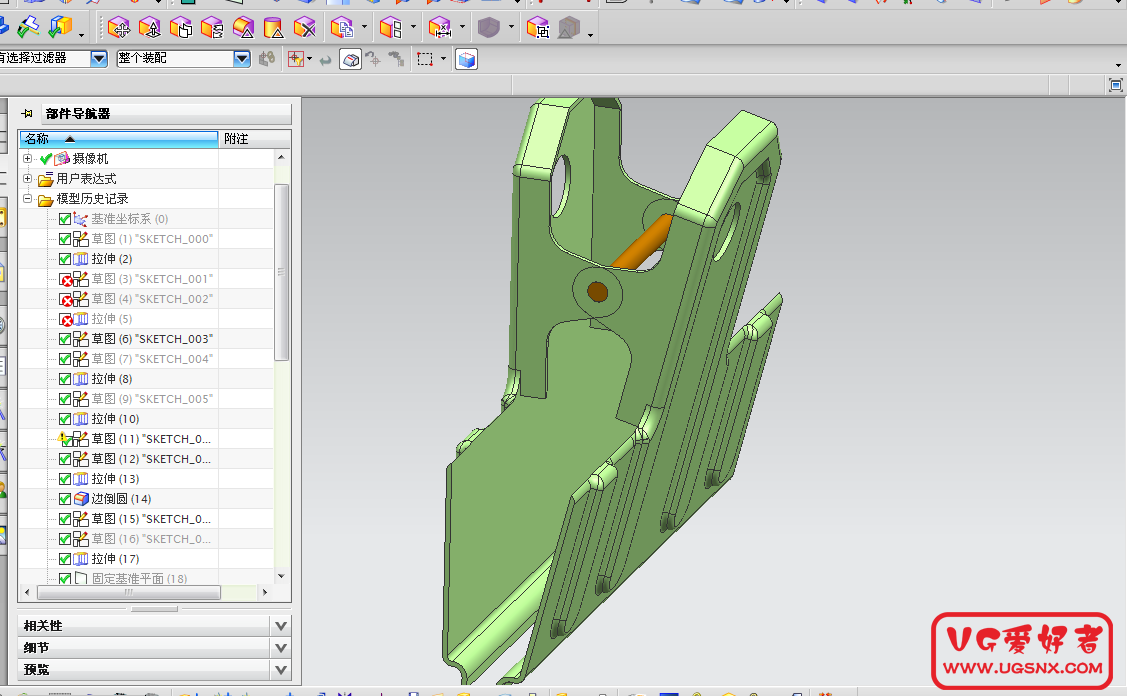Sort by the 名称 column header
Viewport: 1127px width, 696px height.
119,139
